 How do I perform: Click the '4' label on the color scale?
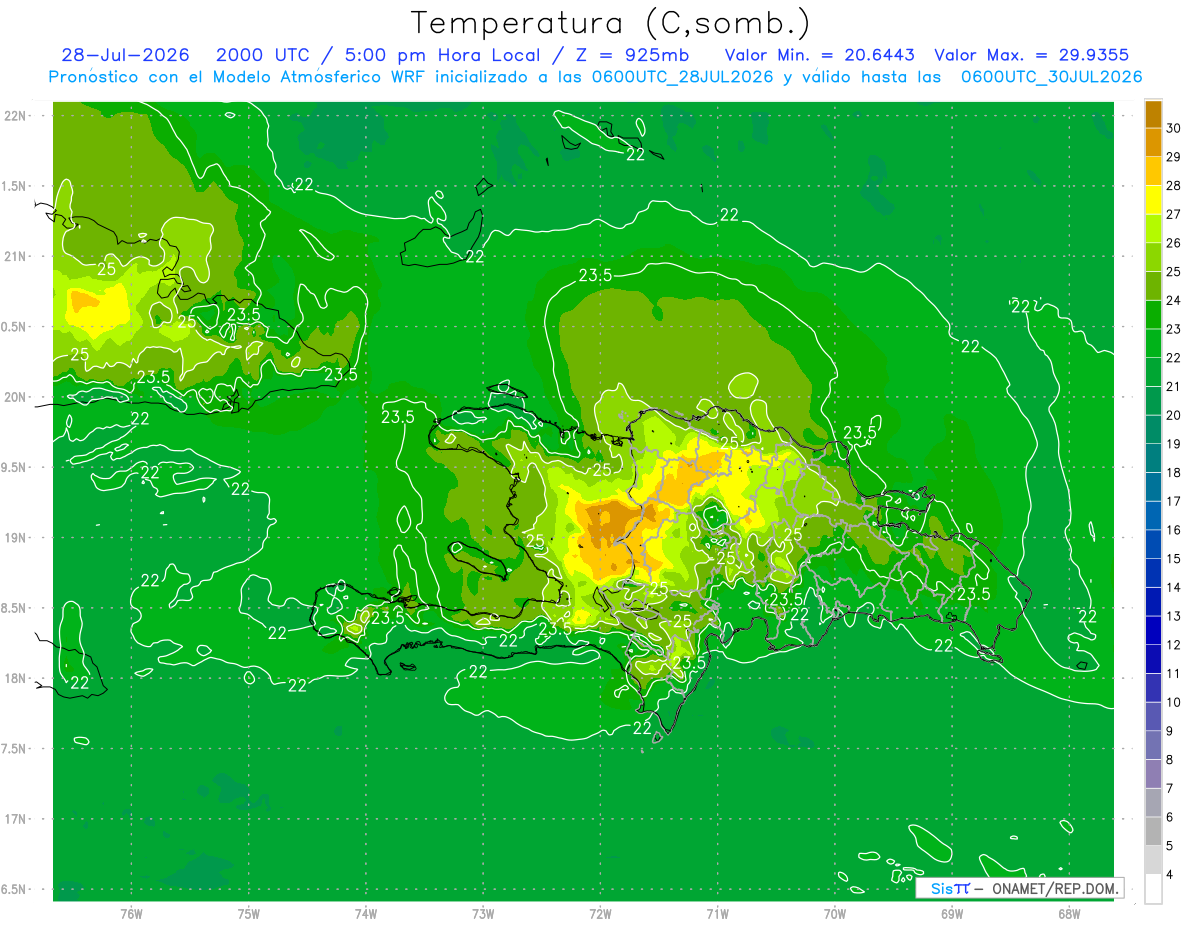[x=1170, y=874]
